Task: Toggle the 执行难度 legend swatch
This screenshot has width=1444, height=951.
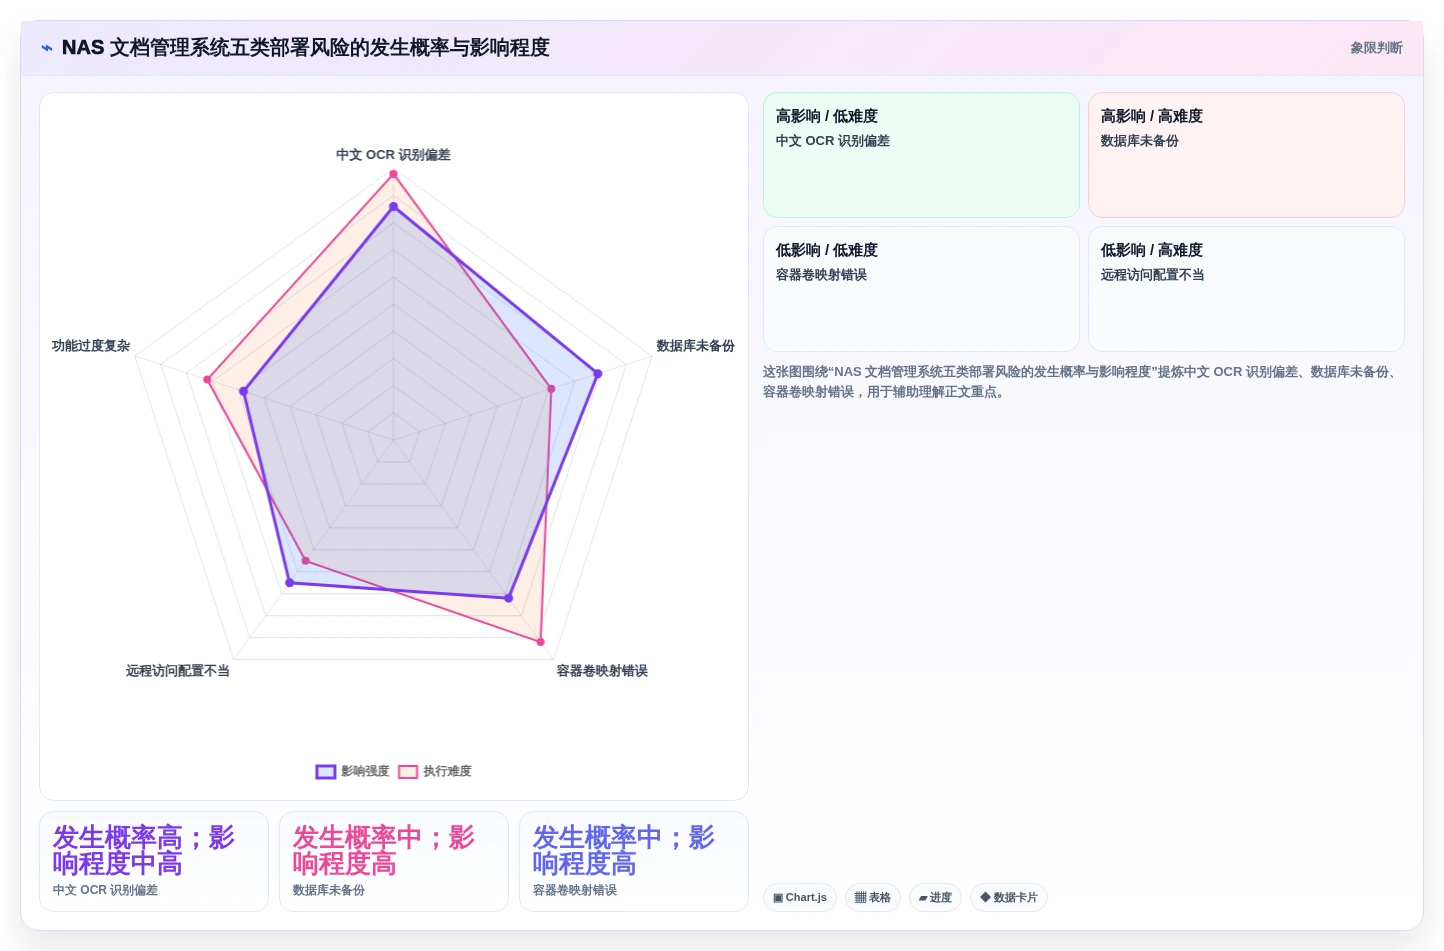Action: pos(408,771)
